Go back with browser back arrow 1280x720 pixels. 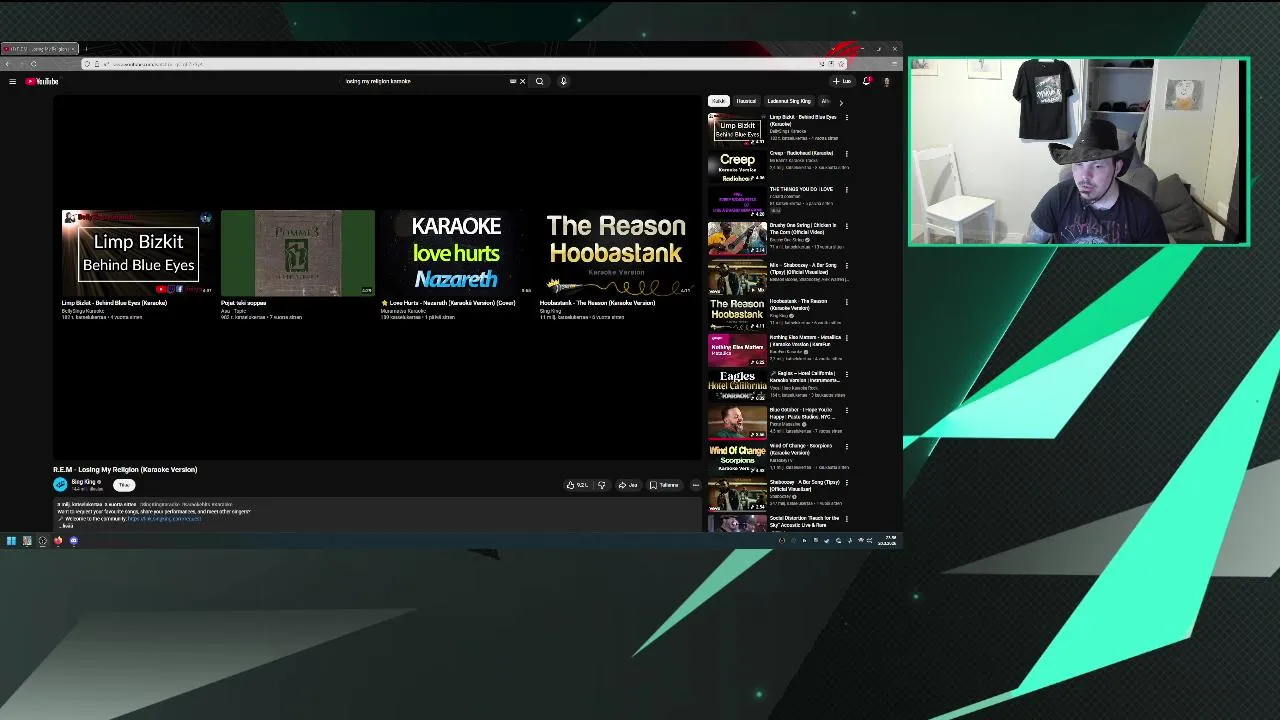point(8,64)
